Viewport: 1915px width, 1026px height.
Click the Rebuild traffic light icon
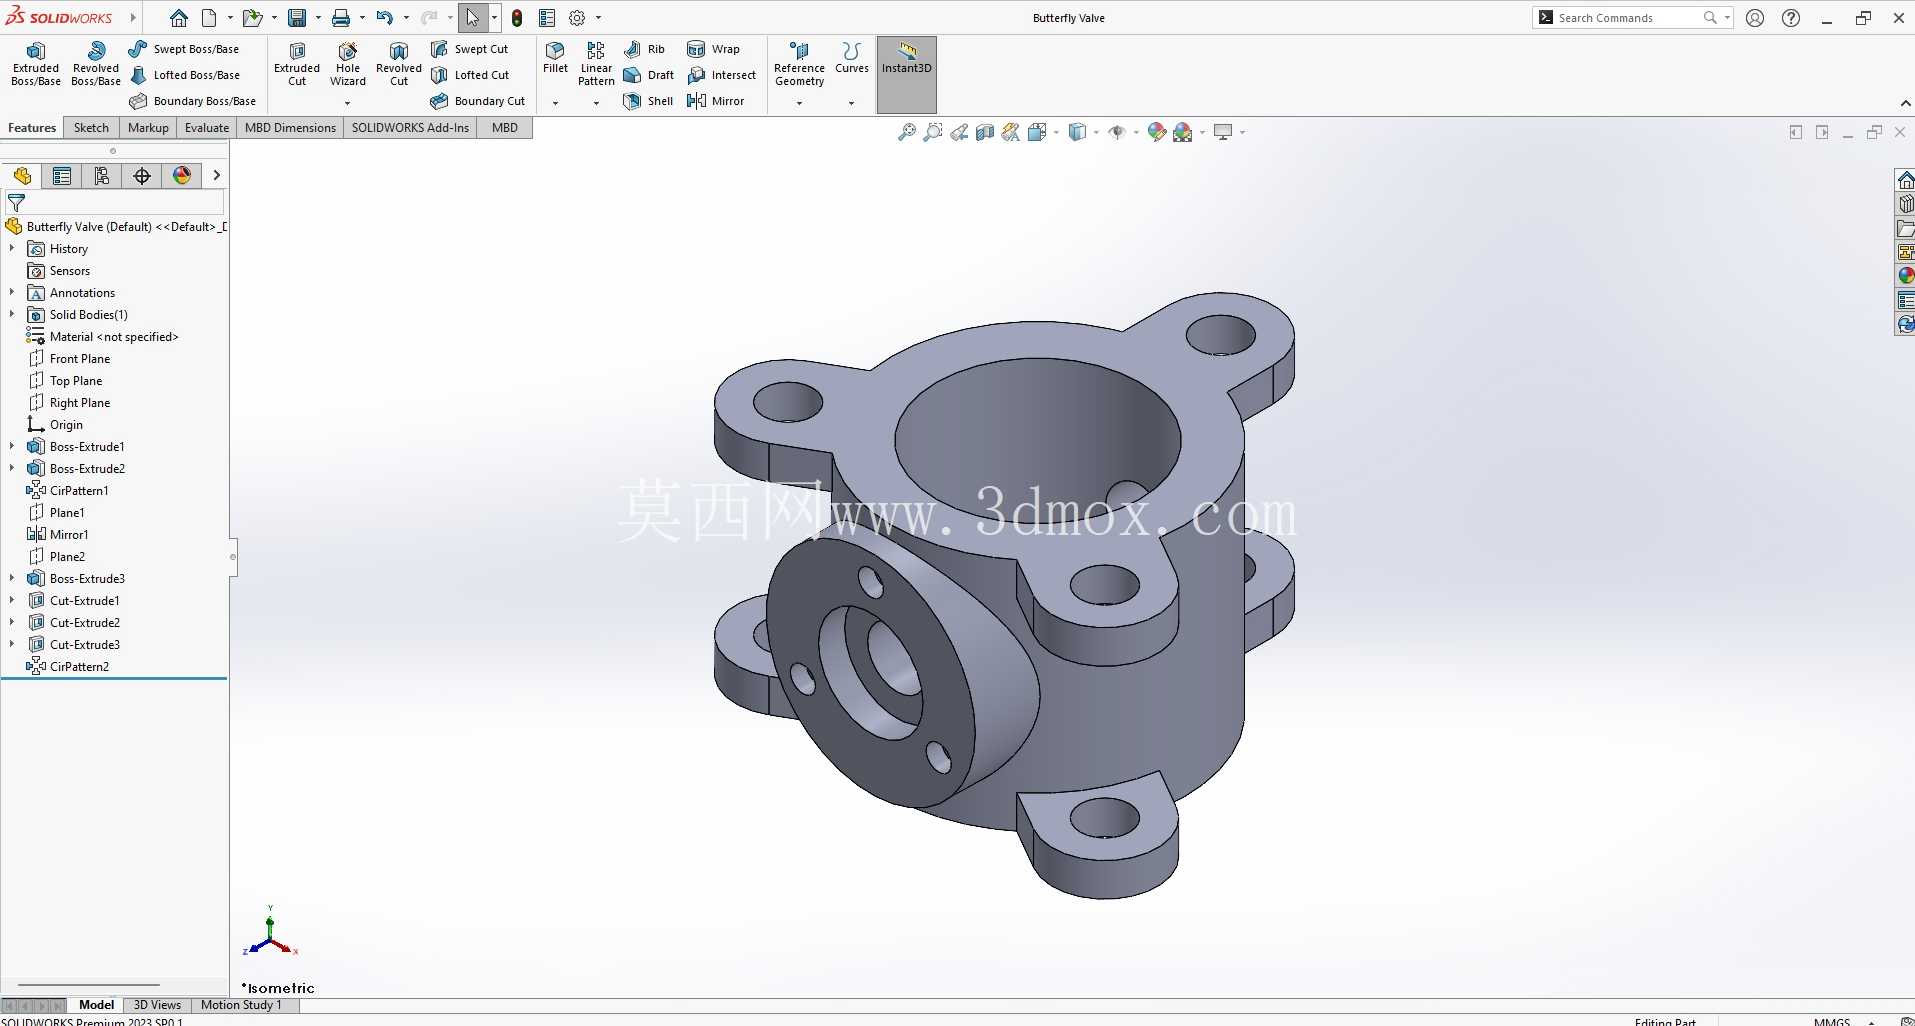pos(517,18)
